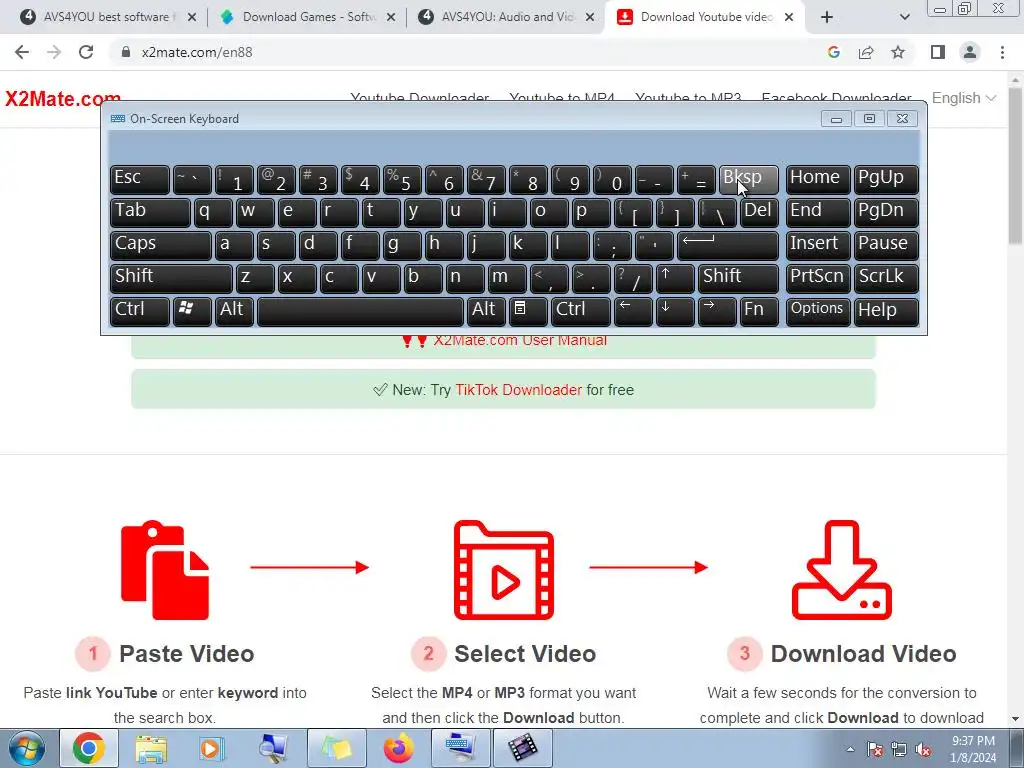
Task: Select the Download Youtube video tab
Action: click(705, 17)
